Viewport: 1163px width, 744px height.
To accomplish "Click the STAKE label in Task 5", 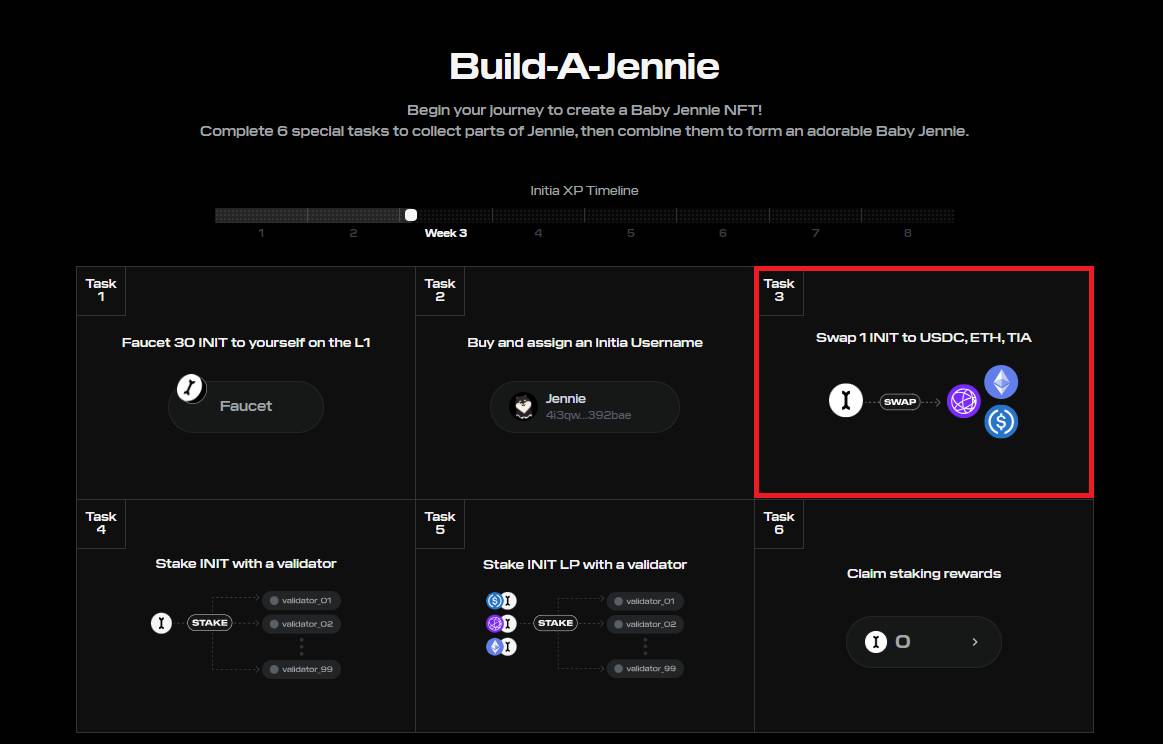I will [x=556, y=623].
